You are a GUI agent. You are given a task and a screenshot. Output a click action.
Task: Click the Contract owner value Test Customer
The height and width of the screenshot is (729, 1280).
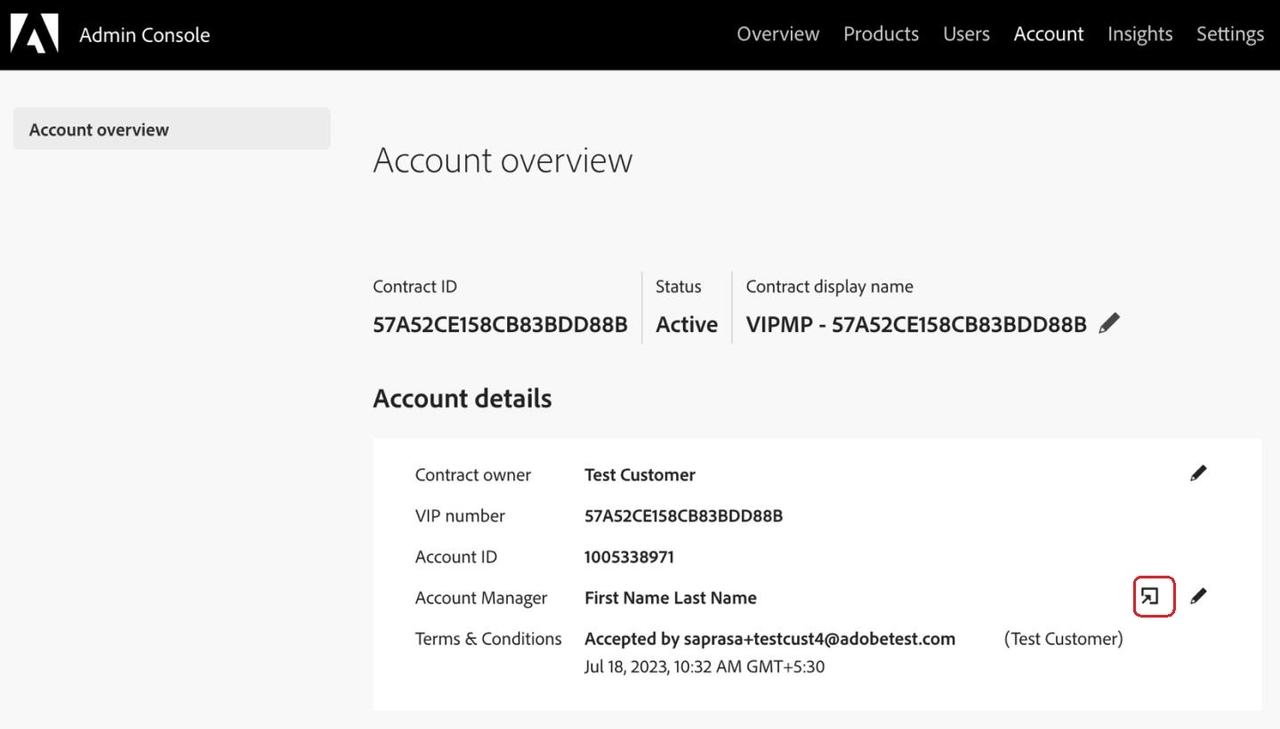click(x=639, y=475)
